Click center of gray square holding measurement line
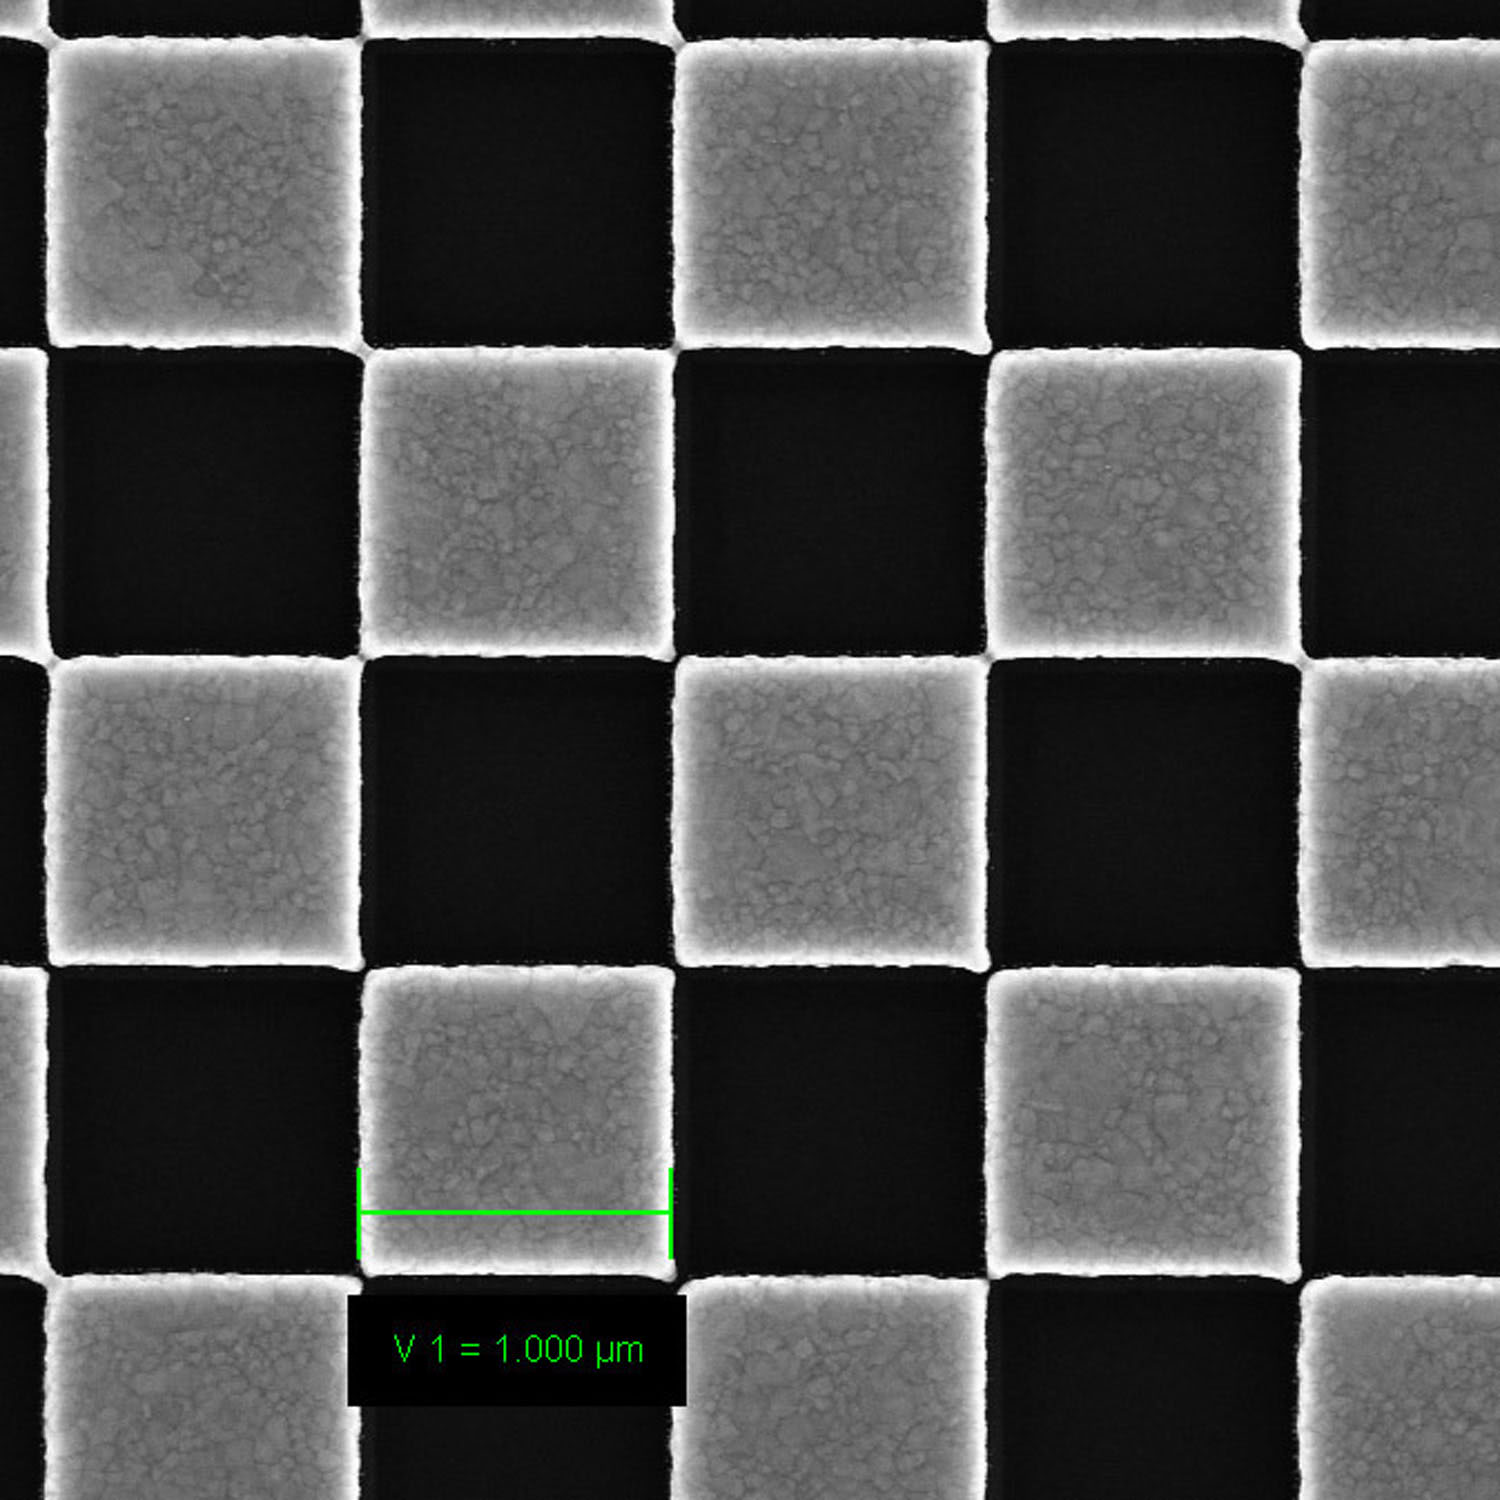Image resolution: width=1500 pixels, height=1500 pixels. pos(516,1120)
